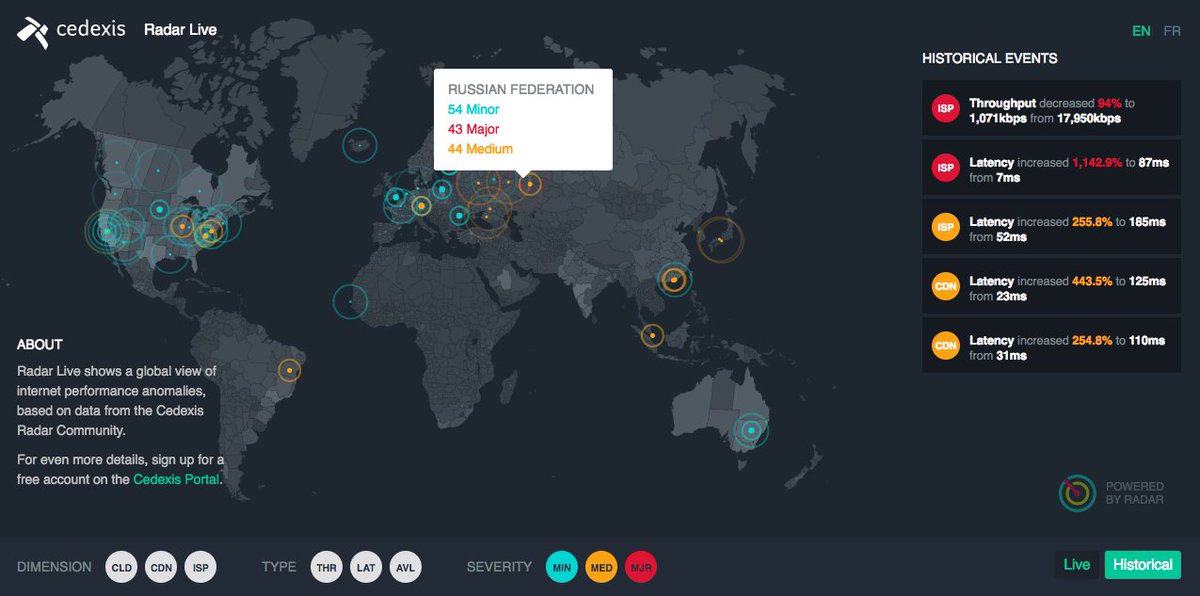Toggle the MJR severity filter
Image resolution: width=1200 pixels, height=596 pixels.
[640, 567]
